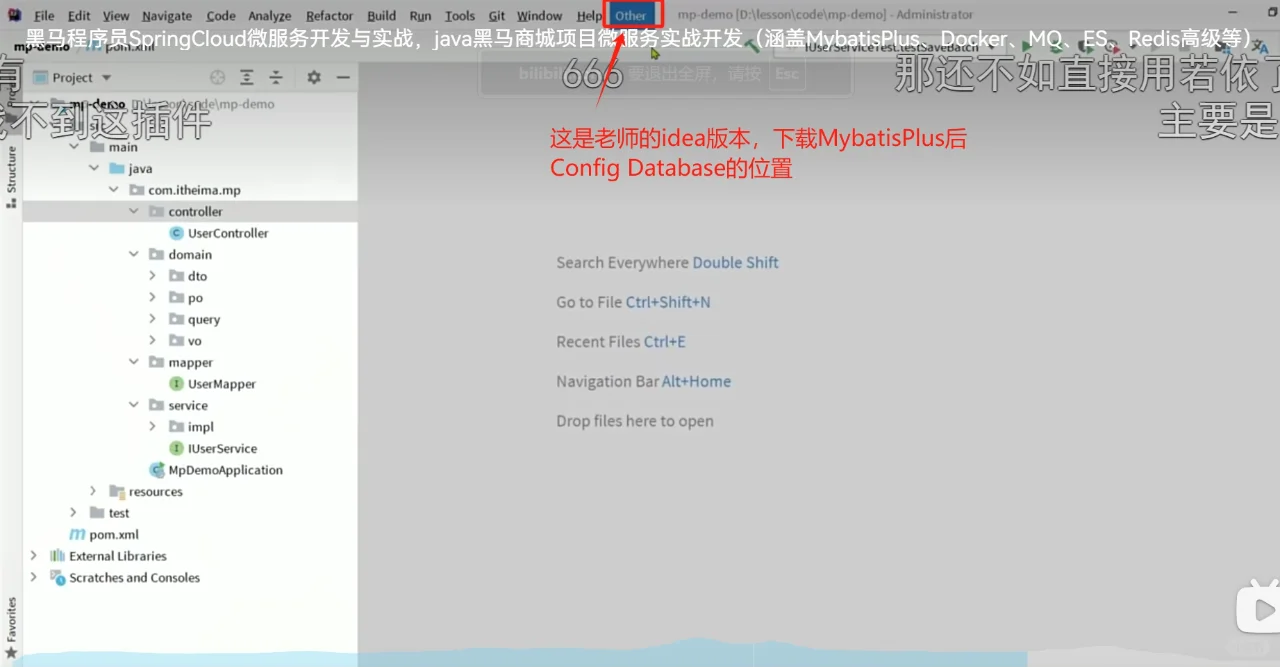Click the Double Shift shortcut for Search Everywhere
Screen dimensions: 1280x667
[735, 262]
